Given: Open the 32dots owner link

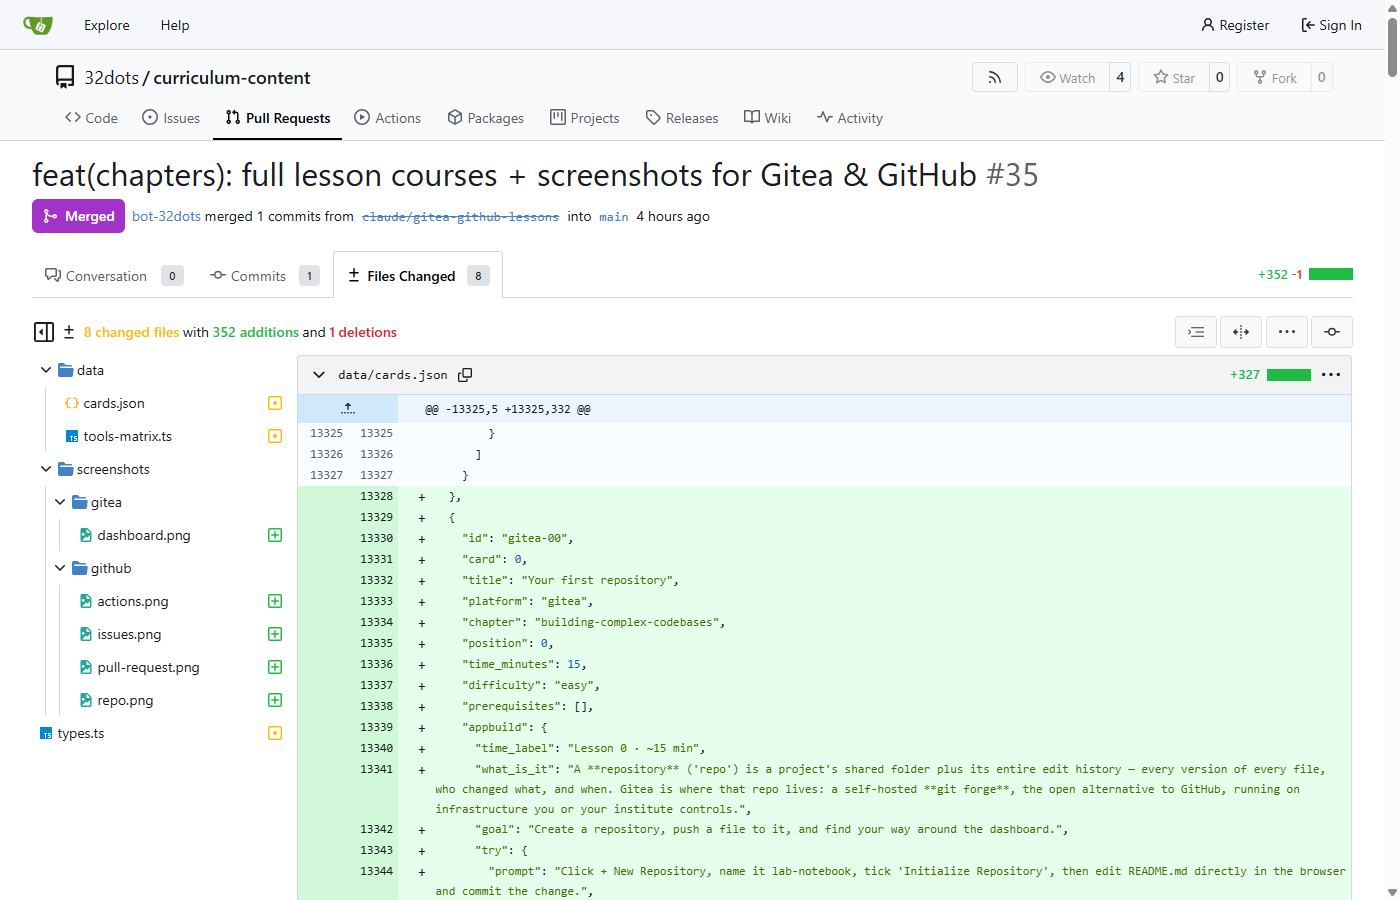Looking at the screenshot, I should (112, 77).
